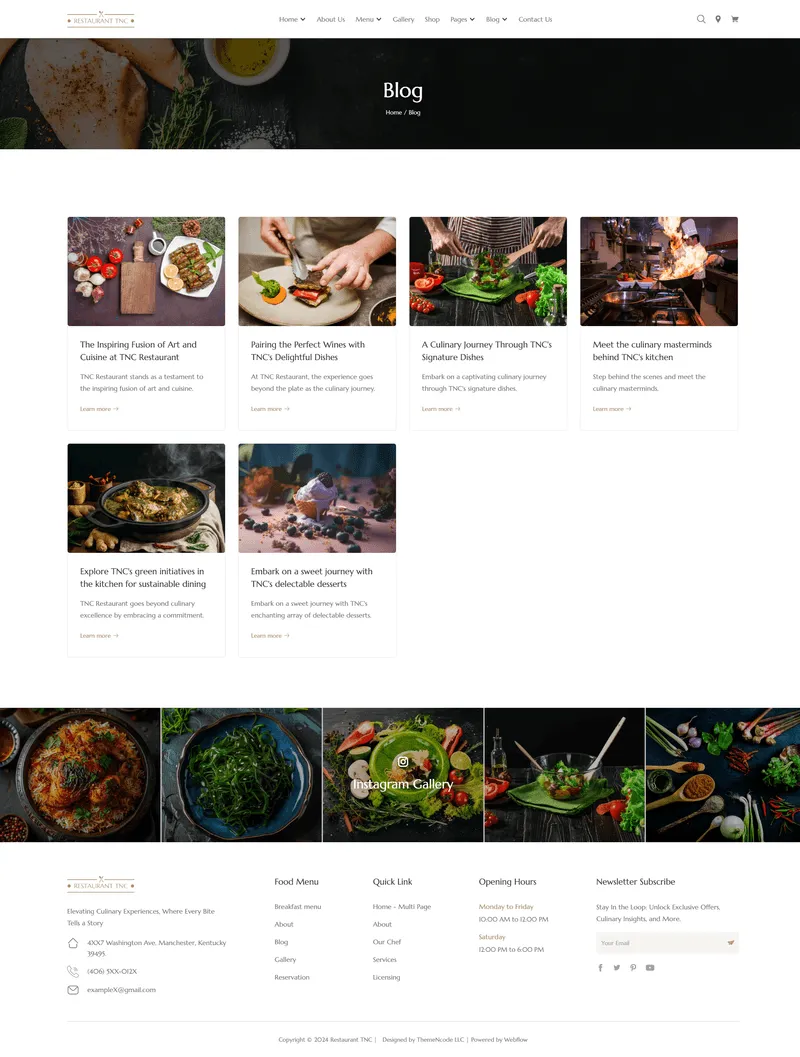Open the Twitter icon in footer

point(617,967)
